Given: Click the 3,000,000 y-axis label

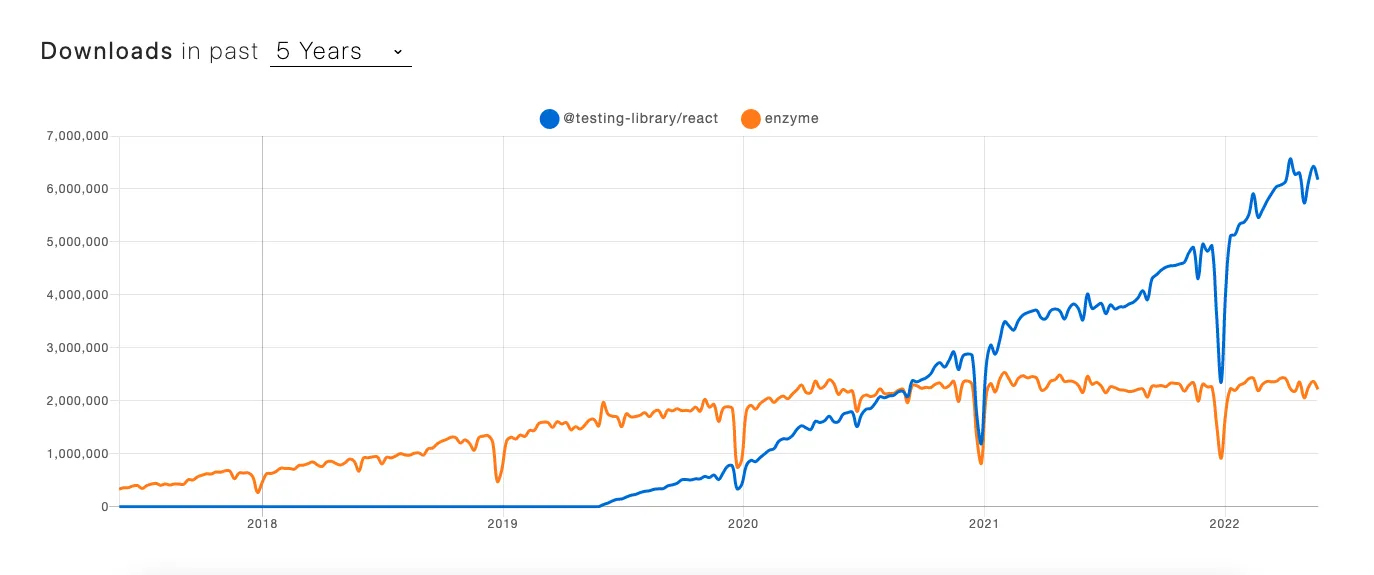Looking at the screenshot, I should [75, 348].
